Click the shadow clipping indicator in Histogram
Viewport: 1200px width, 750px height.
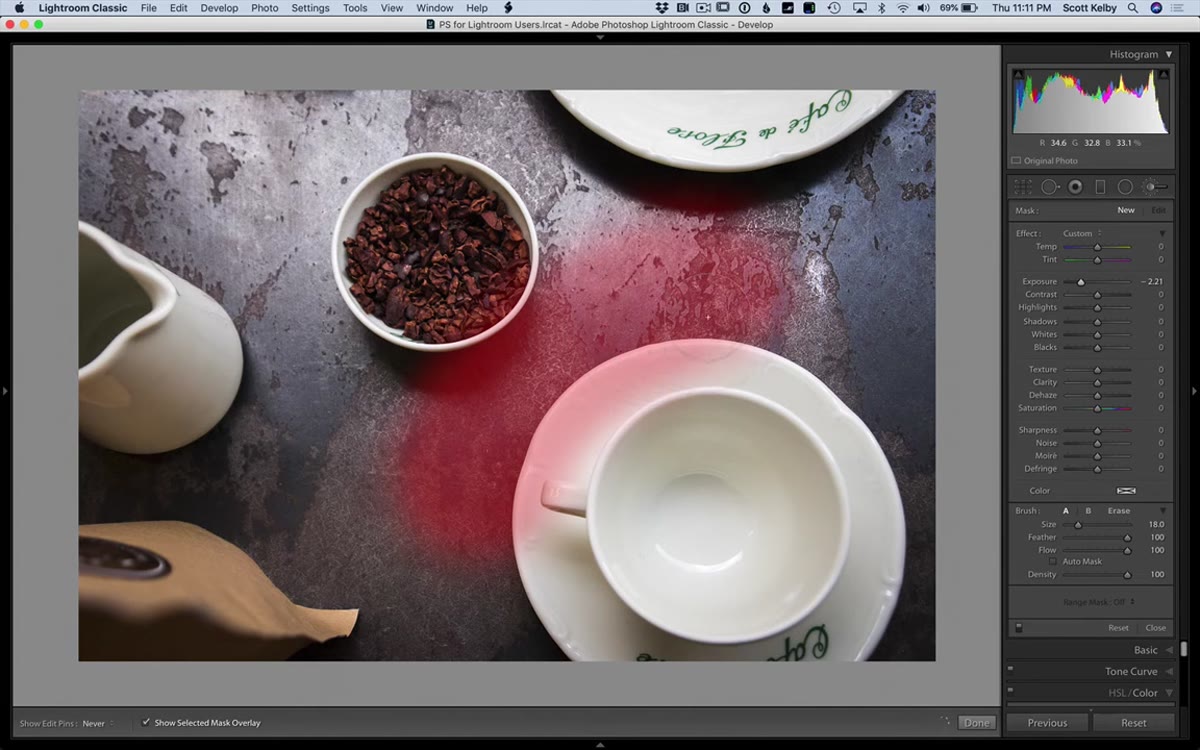click(x=1019, y=74)
